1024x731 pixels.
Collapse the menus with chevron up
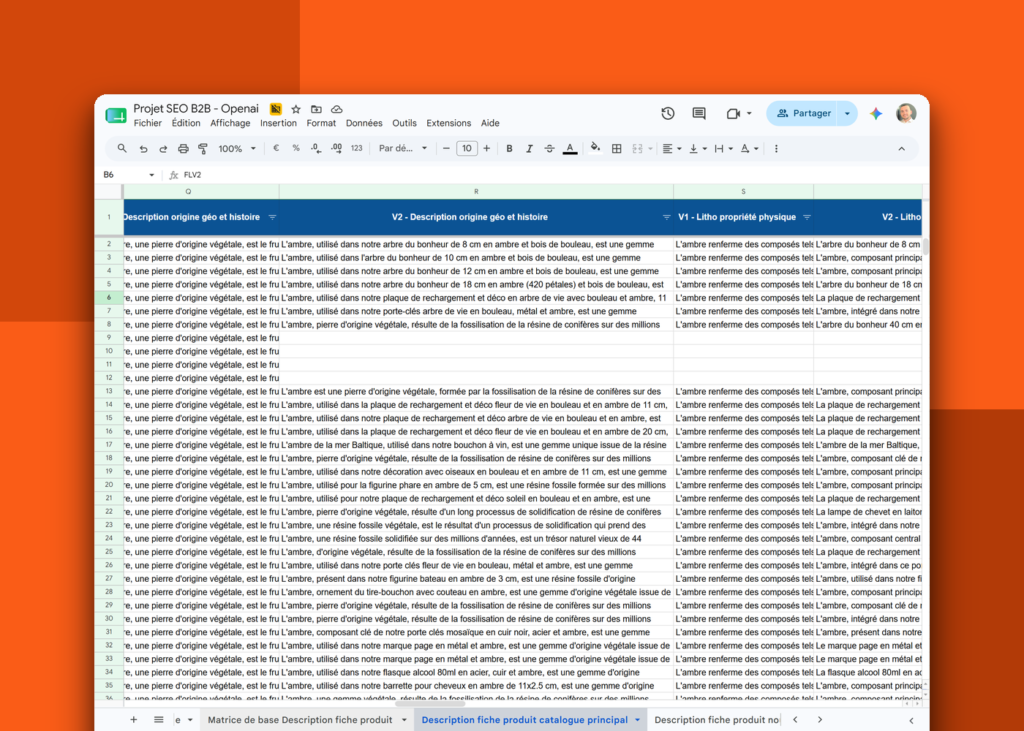(902, 149)
